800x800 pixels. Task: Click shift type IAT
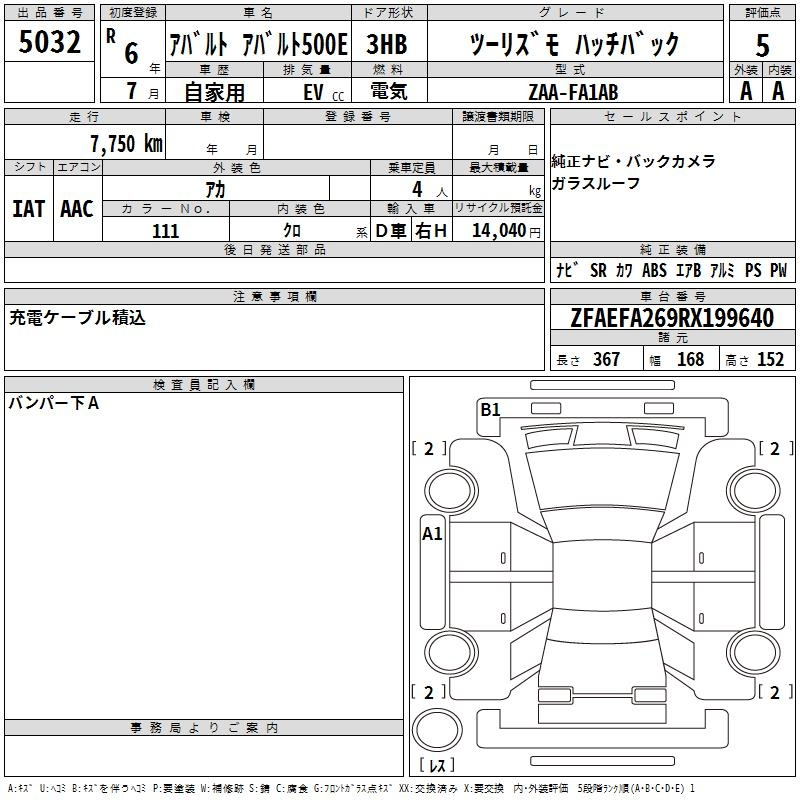point(29,209)
